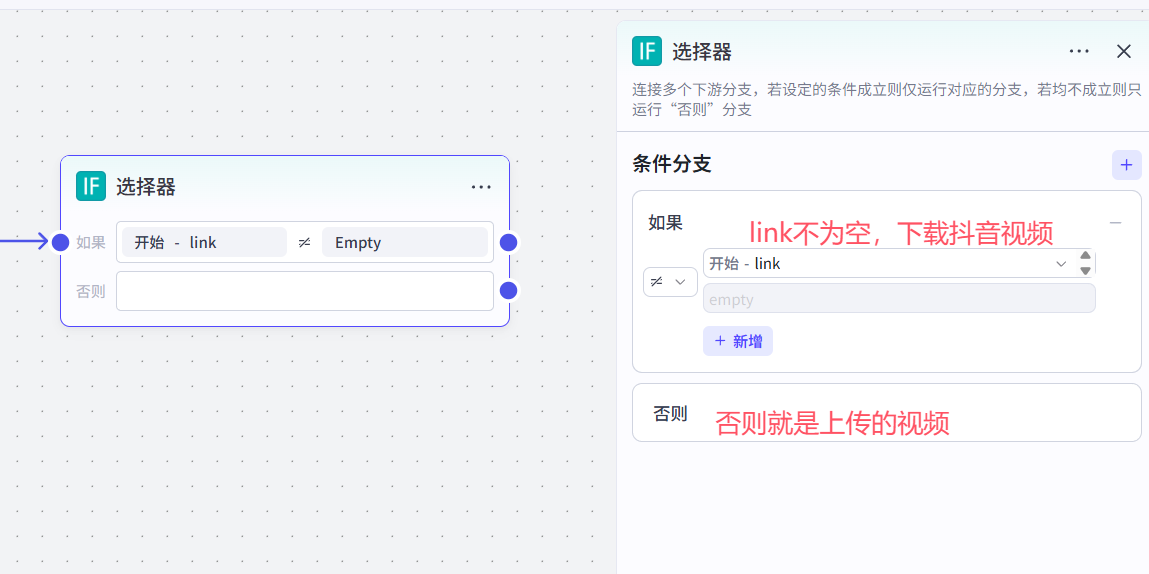Open the three-dot menu on the canvas node
This screenshot has width=1149, height=574.
[x=481, y=187]
